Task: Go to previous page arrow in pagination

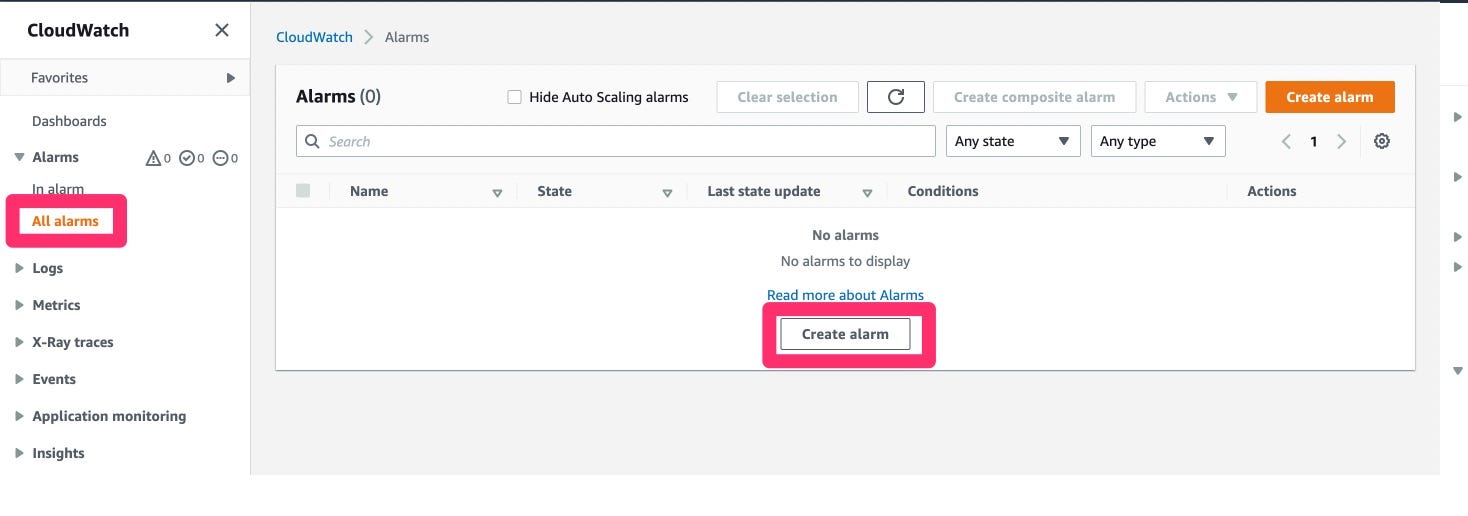Action: [1287, 142]
